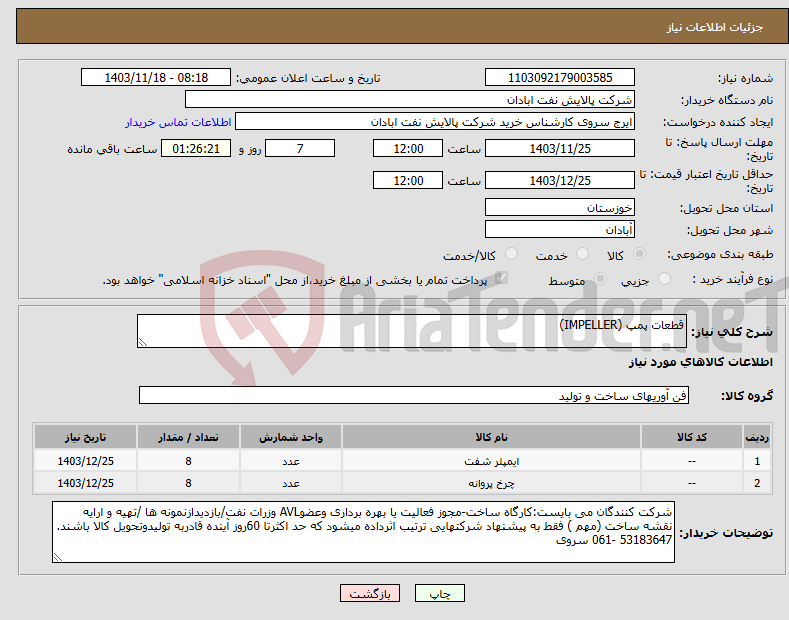The height and width of the screenshot is (620, 789).
Task: Click the ایمپلر شفت item cell
Action: tap(491, 461)
